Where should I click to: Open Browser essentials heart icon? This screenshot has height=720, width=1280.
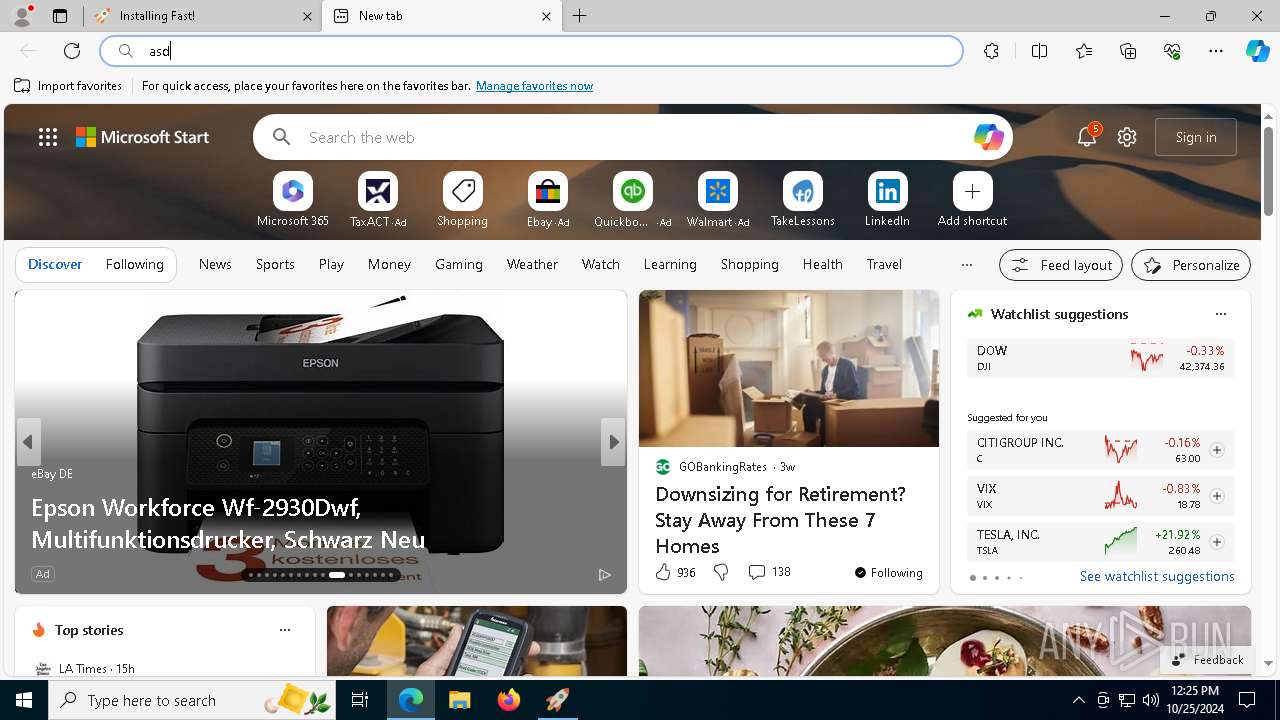click(x=1172, y=51)
